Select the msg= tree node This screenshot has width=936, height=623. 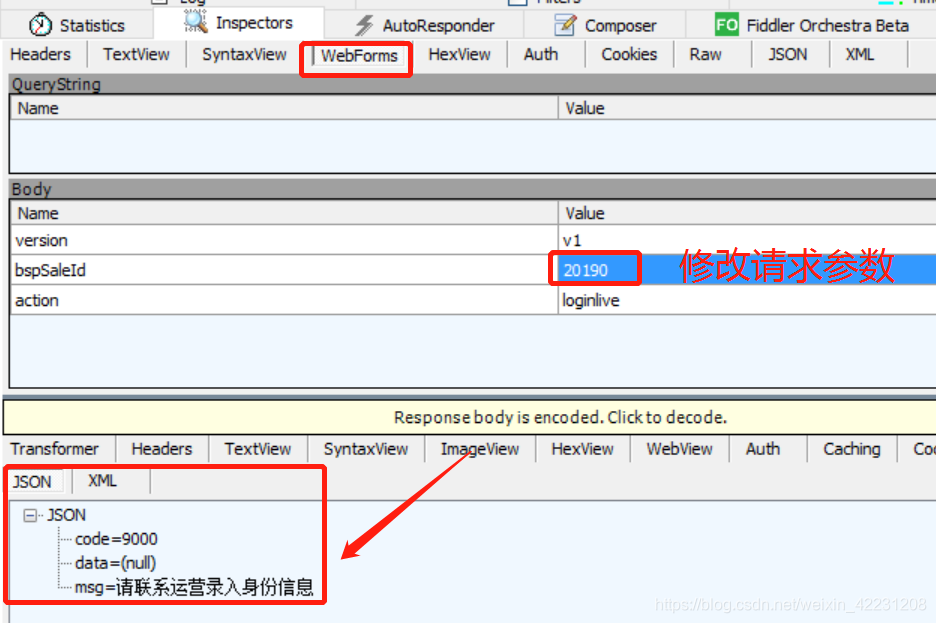tap(194, 587)
